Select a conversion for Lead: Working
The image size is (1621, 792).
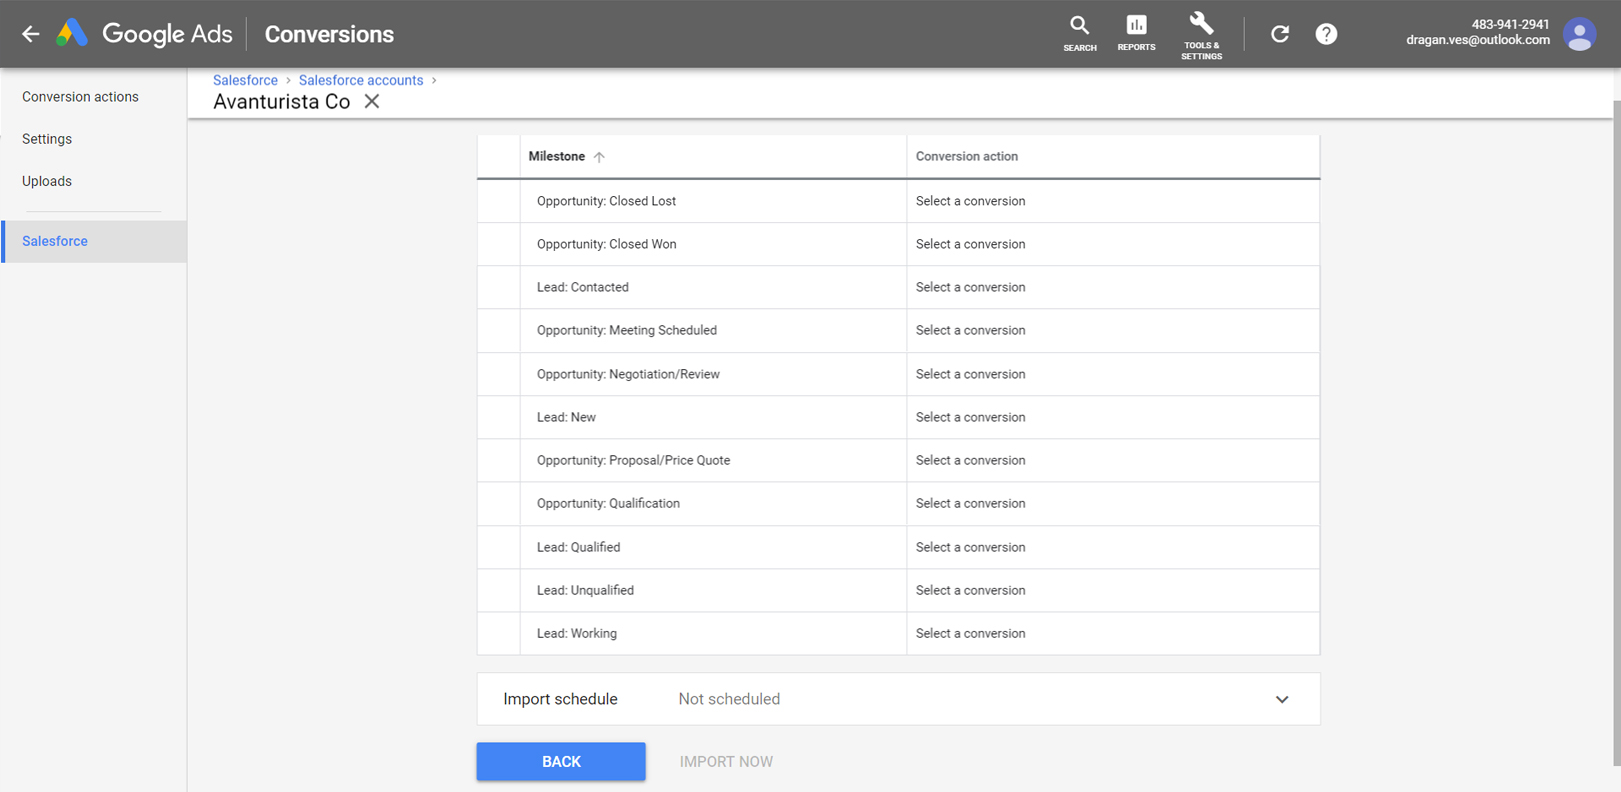click(970, 633)
